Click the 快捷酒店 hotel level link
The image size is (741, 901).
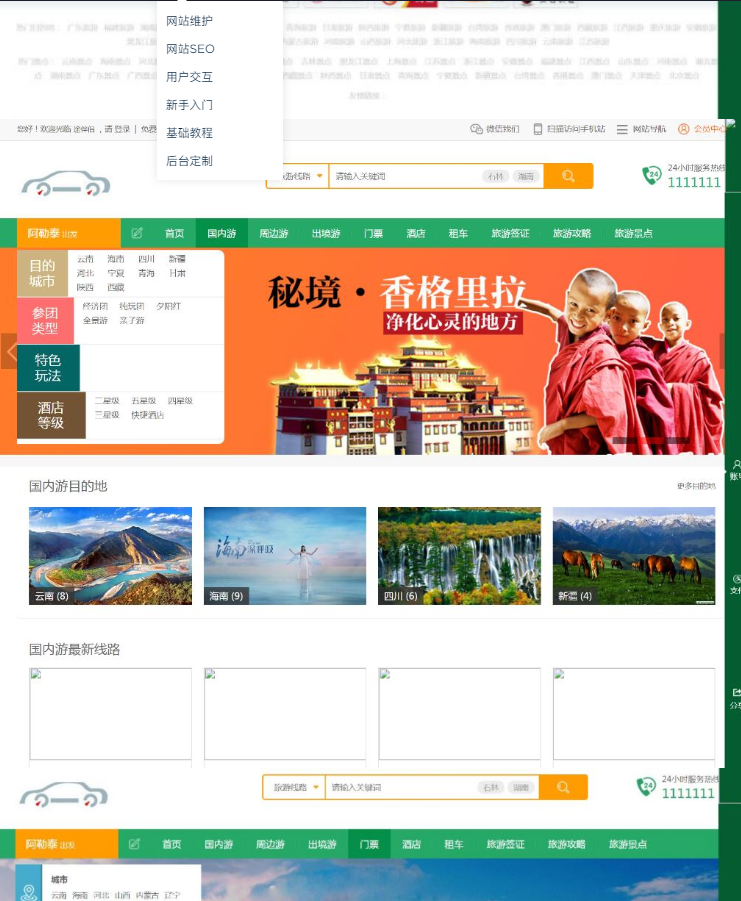(147, 415)
